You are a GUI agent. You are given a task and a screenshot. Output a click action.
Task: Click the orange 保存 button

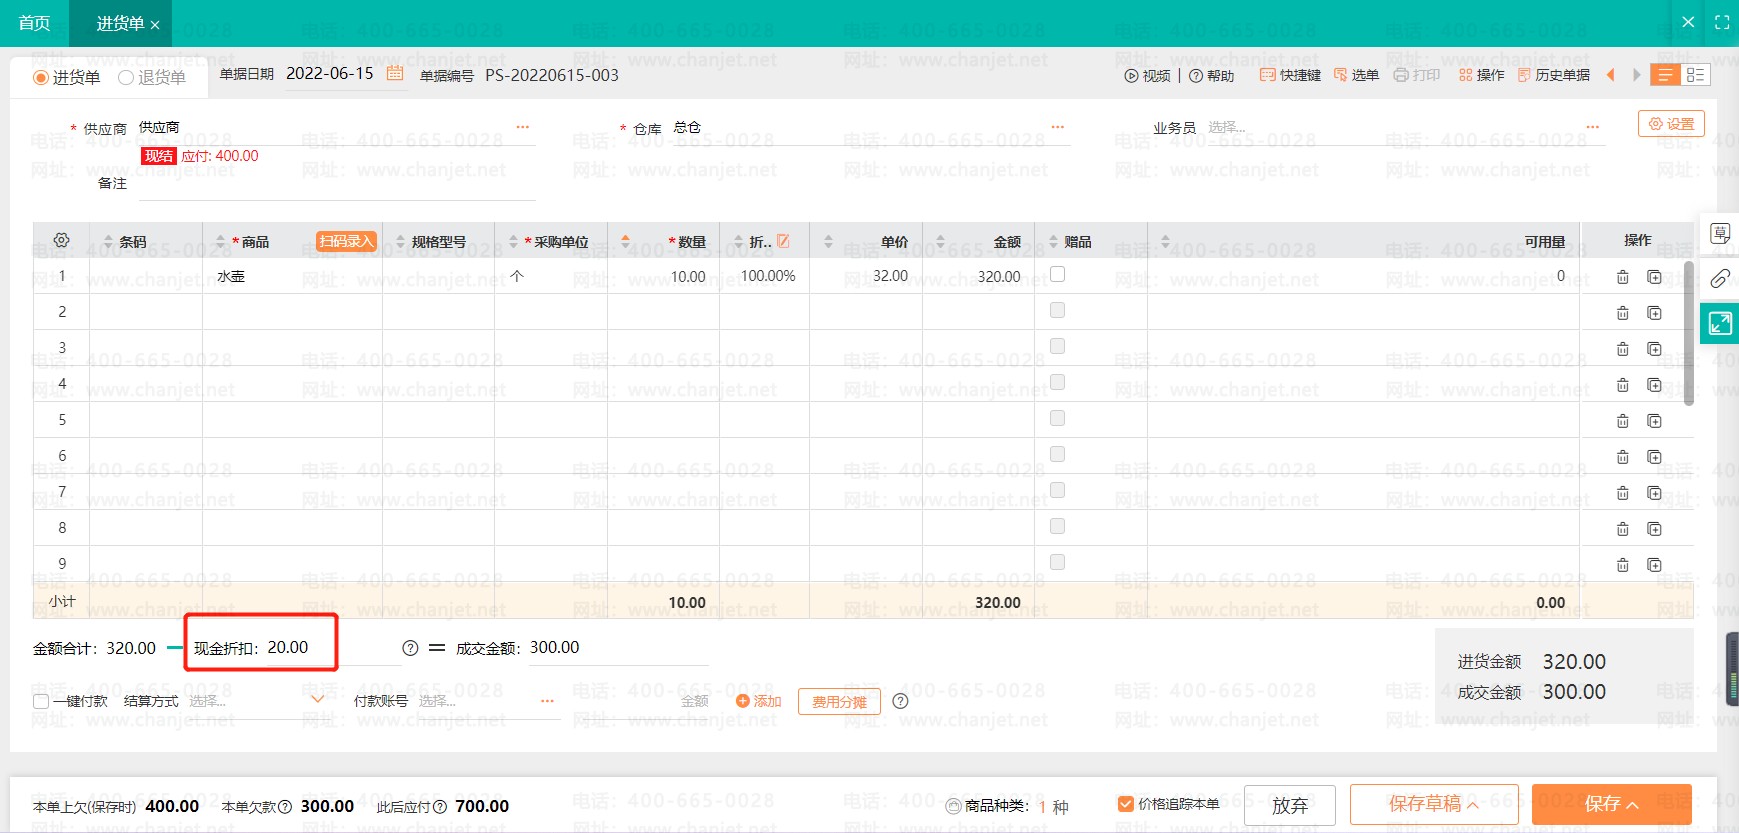1612,804
